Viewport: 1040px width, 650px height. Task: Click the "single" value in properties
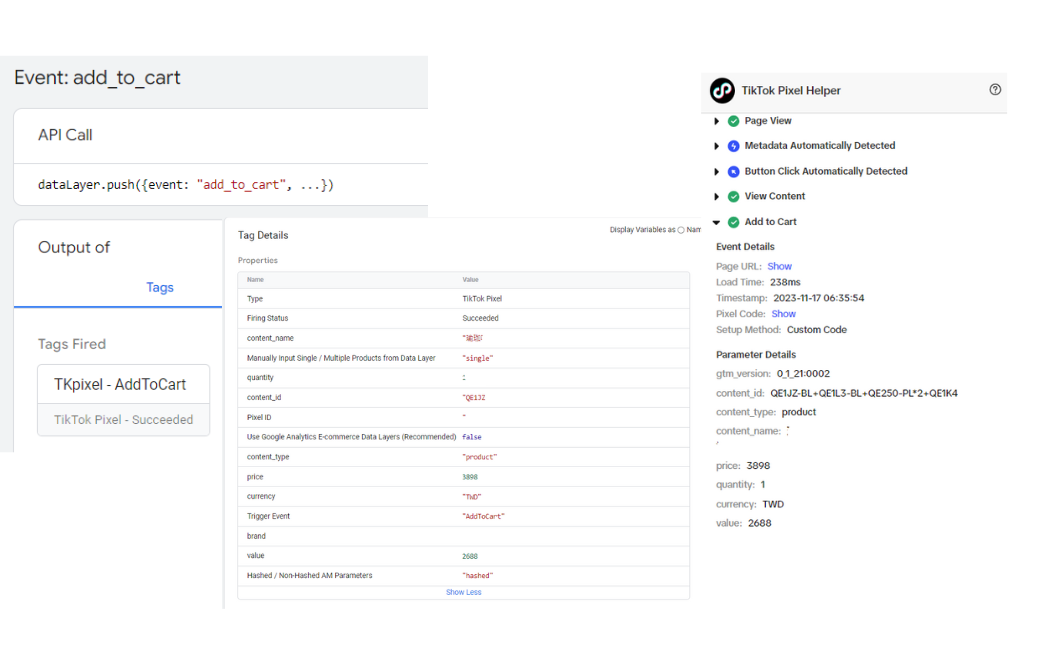[478, 358]
